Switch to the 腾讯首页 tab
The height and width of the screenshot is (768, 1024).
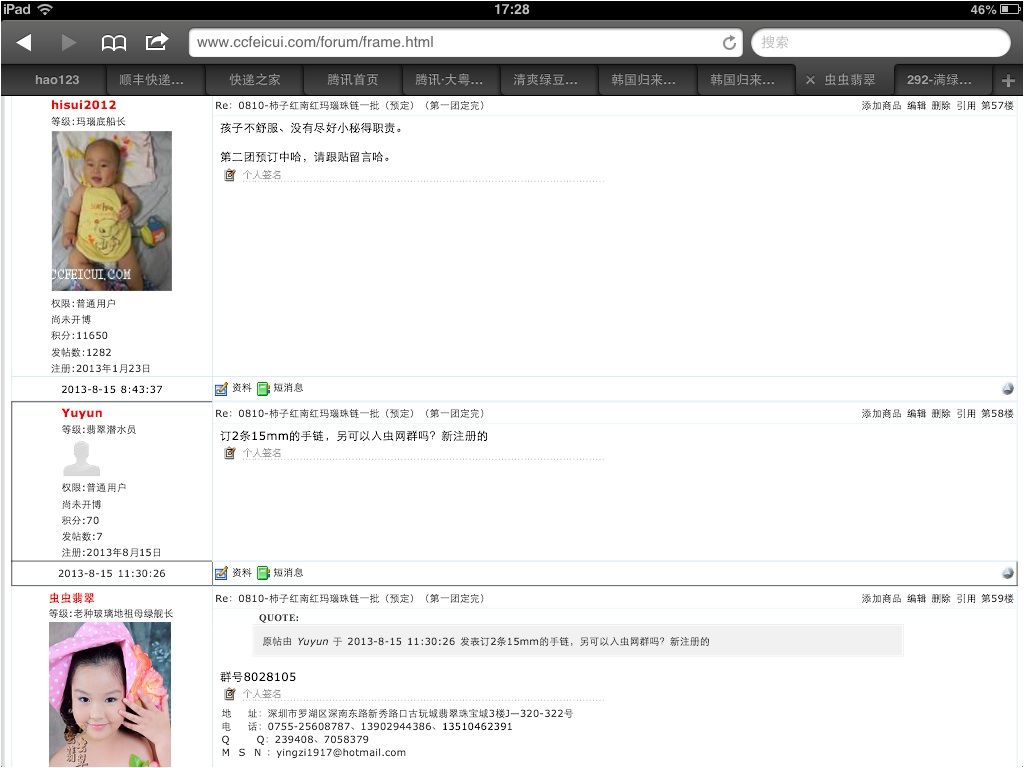point(353,80)
